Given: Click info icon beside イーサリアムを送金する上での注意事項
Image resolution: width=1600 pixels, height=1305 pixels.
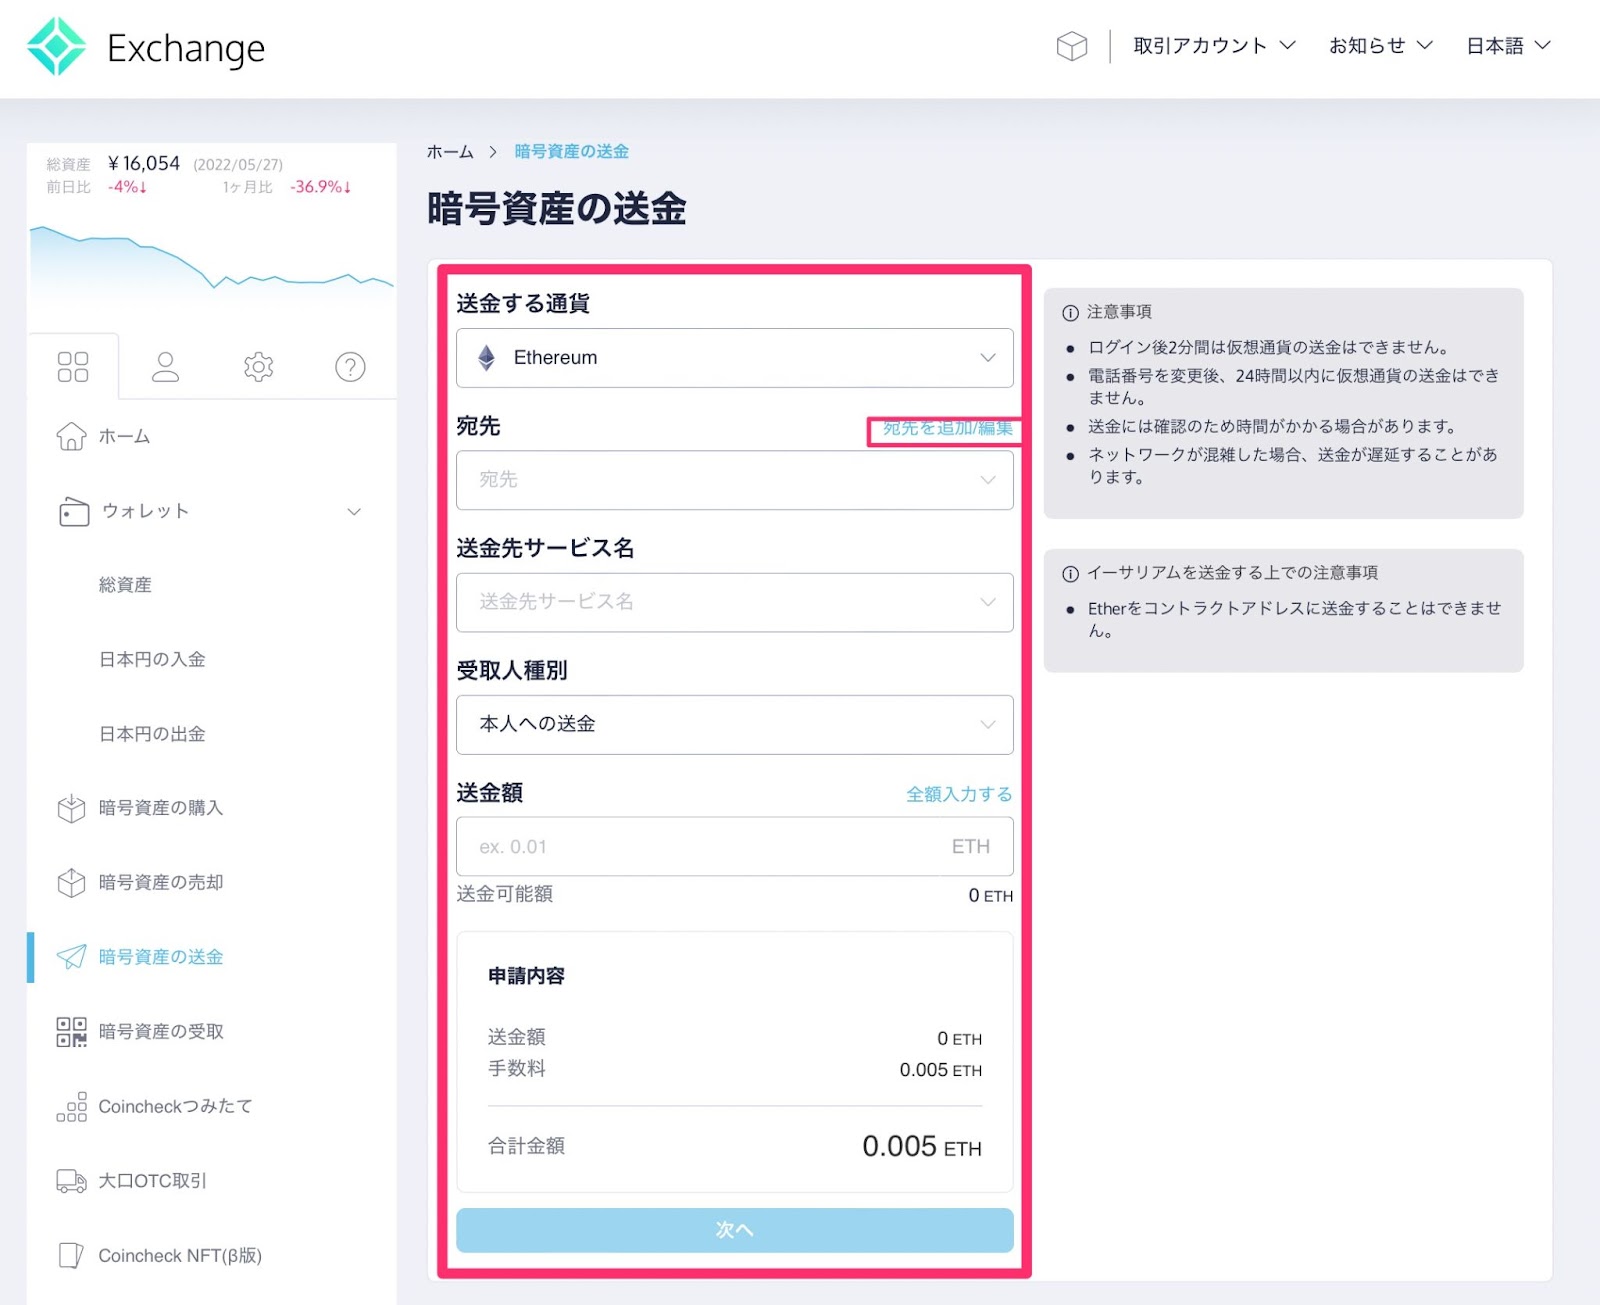Looking at the screenshot, I should (1070, 574).
